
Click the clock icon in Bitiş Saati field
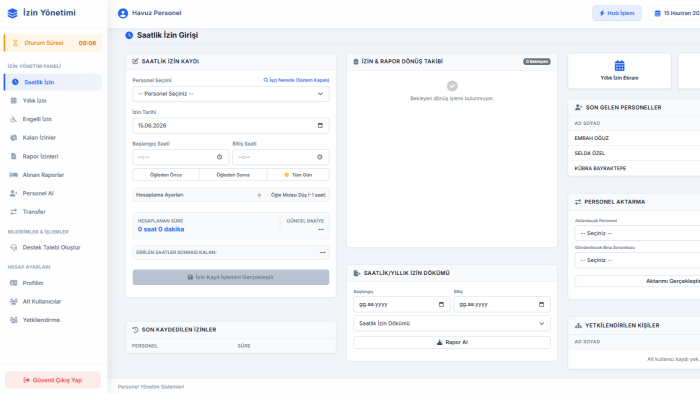coord(320,157)
